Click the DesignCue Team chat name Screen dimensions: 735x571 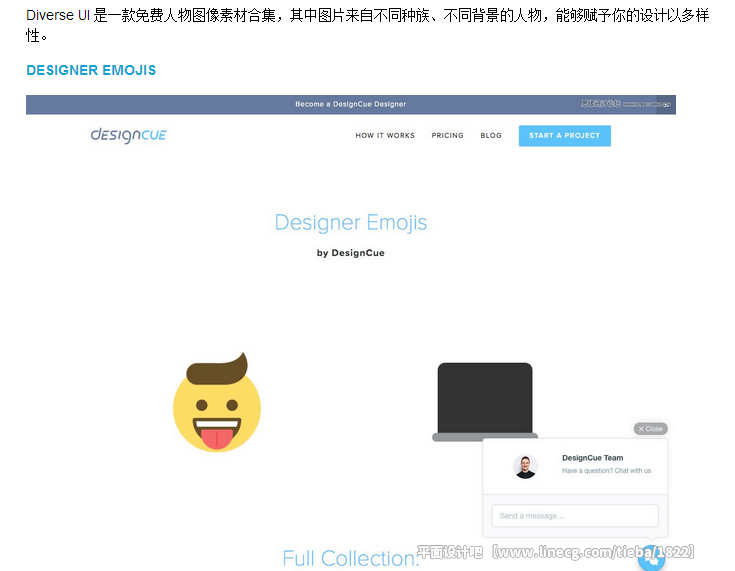coord(592,458)
